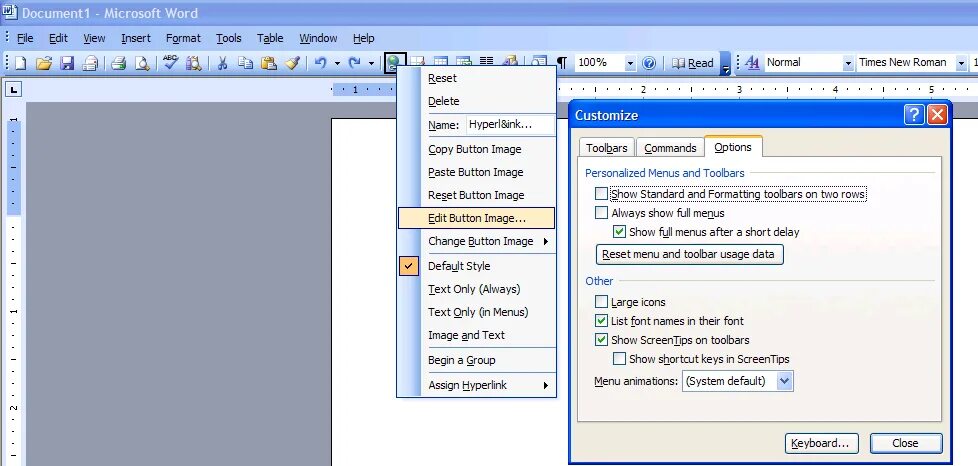This screenshot has height=466, width=978.
Task: Open the Styles and Formatting icon
Action: pyautogui.click(x=752, y=62)
